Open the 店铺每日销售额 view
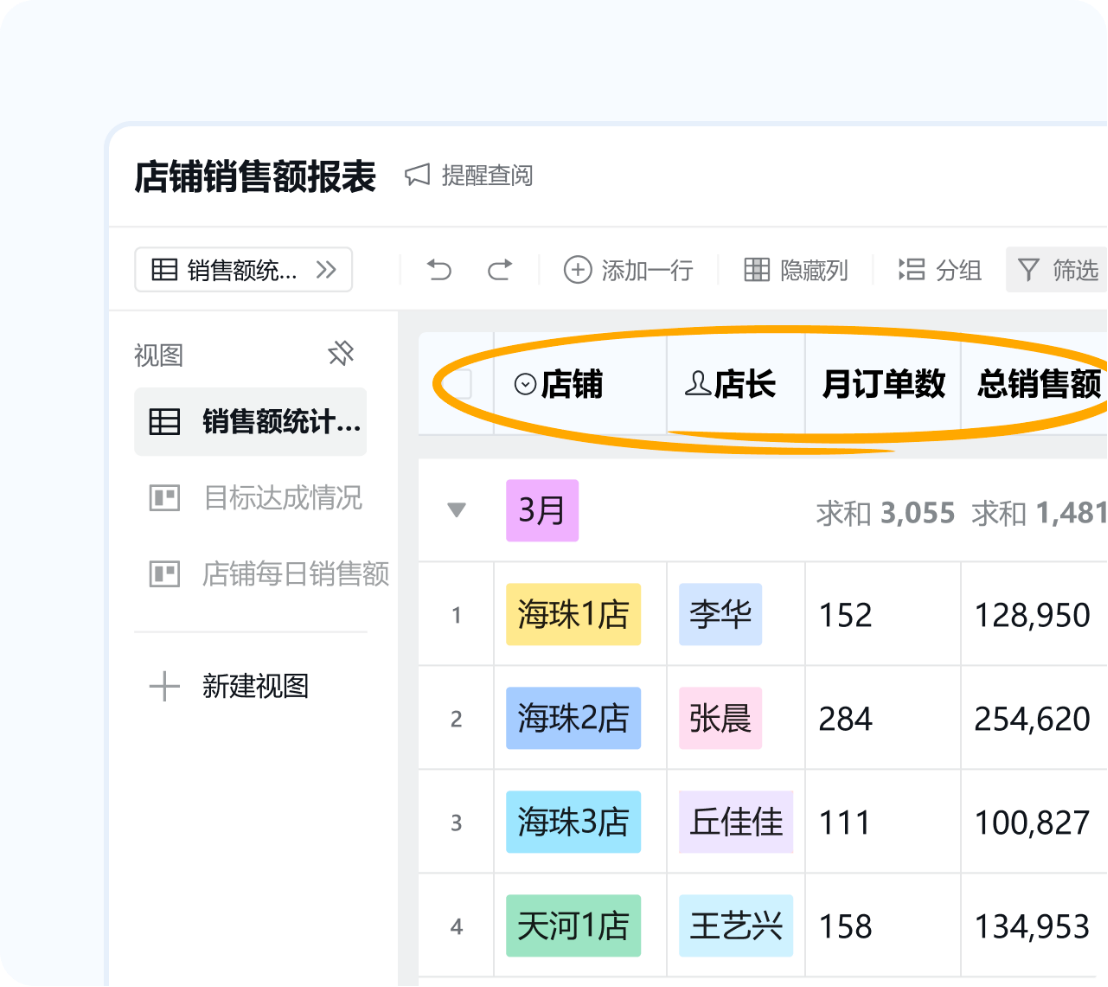 click(x=295, y=574)
